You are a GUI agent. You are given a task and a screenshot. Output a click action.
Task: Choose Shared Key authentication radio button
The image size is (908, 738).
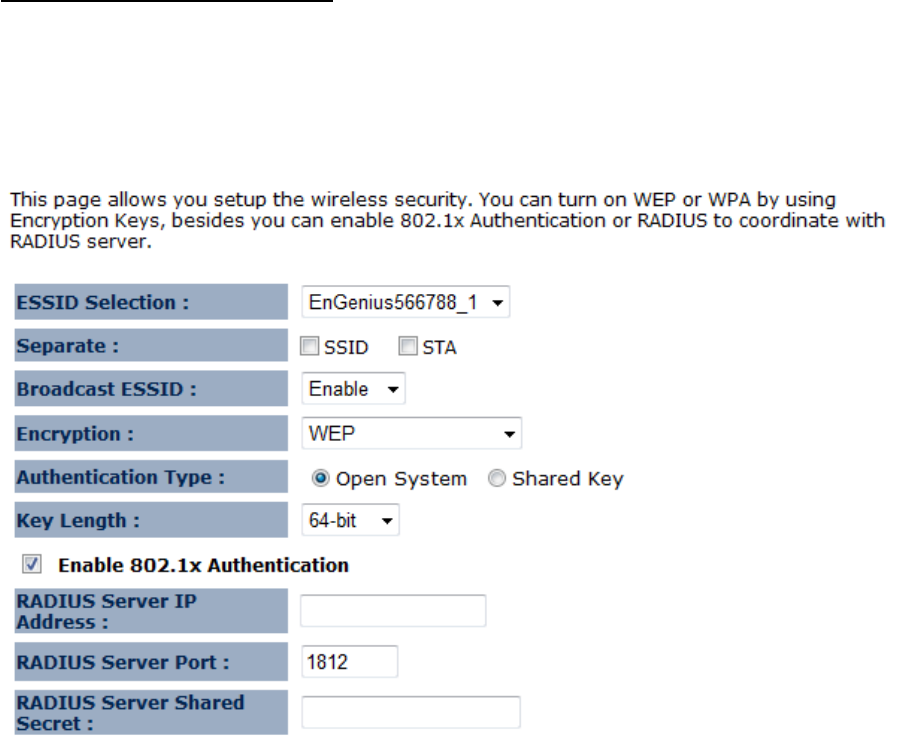tap(497, 479)
